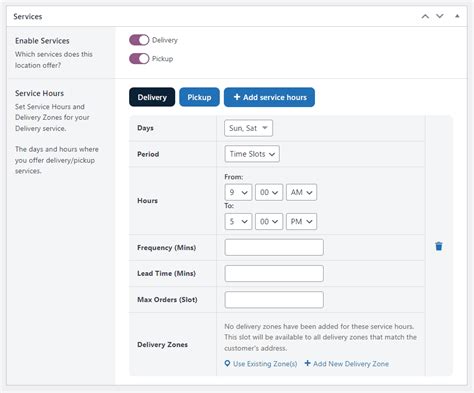Focus the Lead Time (Mins) input field
The height and width of the screenshot is (393, 474).
coord(274,273)
